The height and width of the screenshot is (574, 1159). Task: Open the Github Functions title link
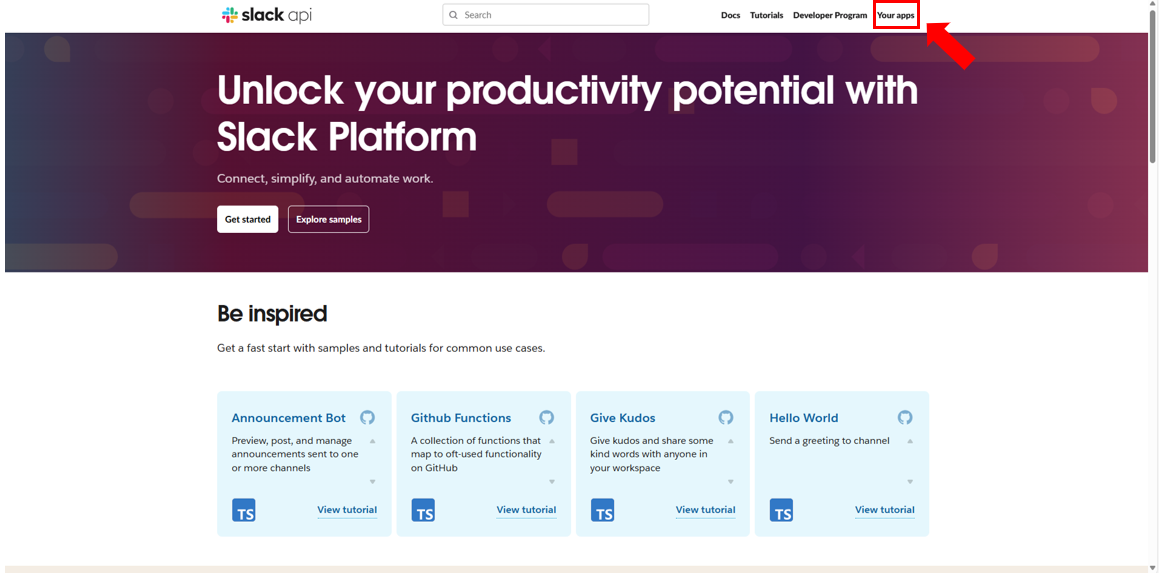(461, 418)
